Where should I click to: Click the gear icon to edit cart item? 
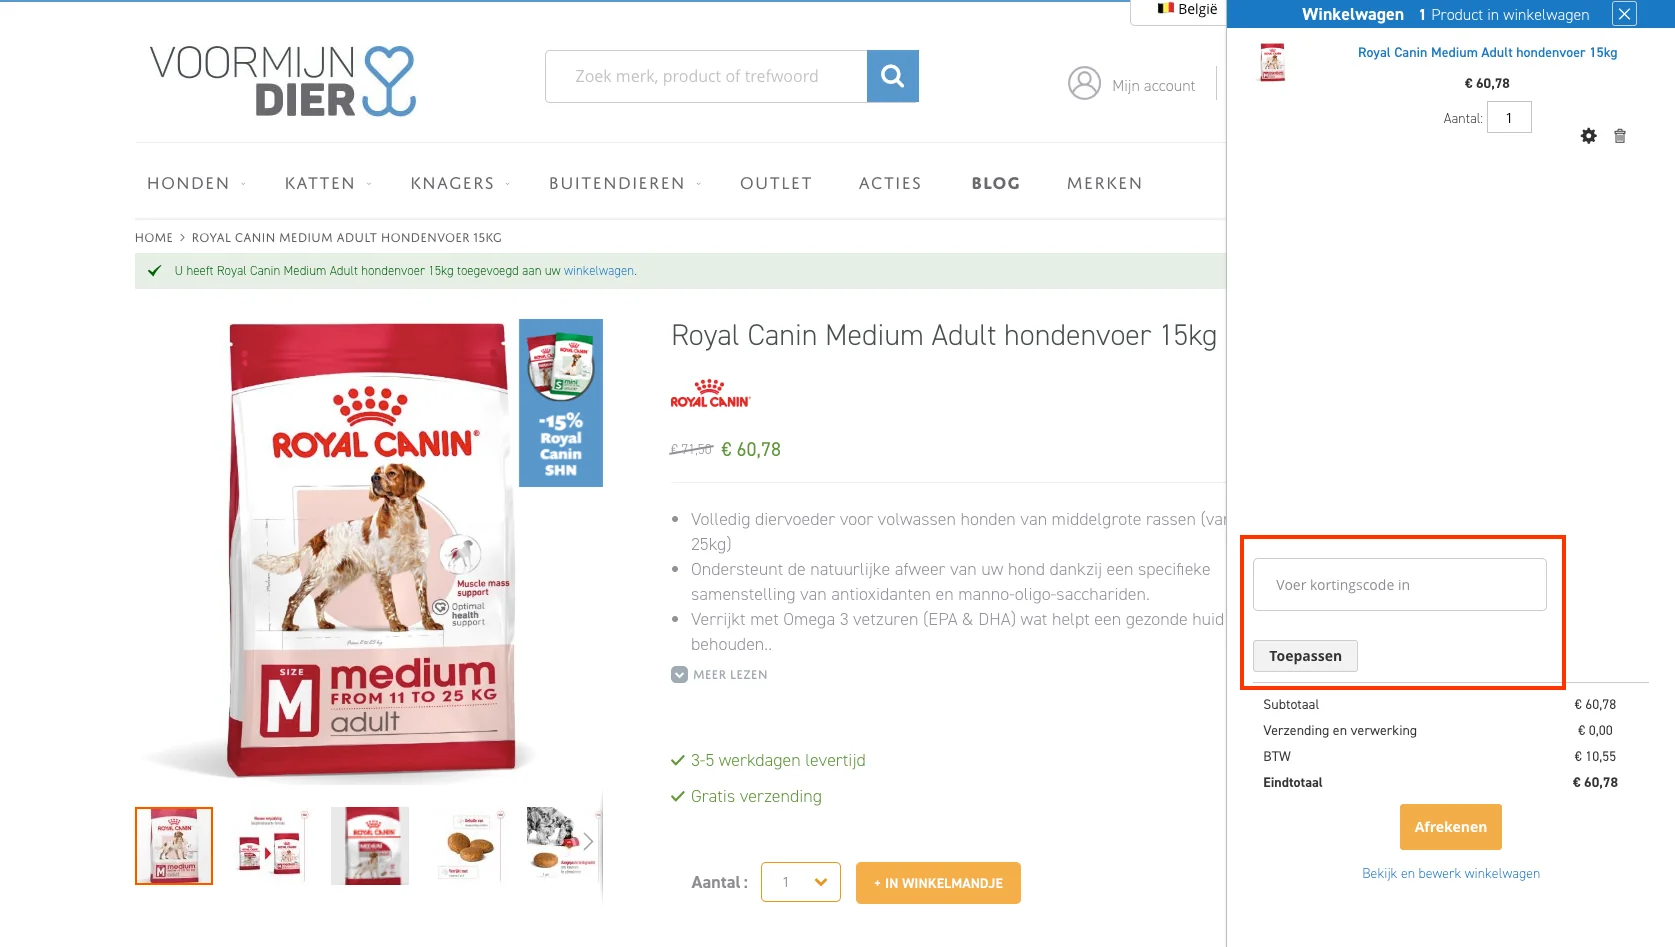[1588, 136]
